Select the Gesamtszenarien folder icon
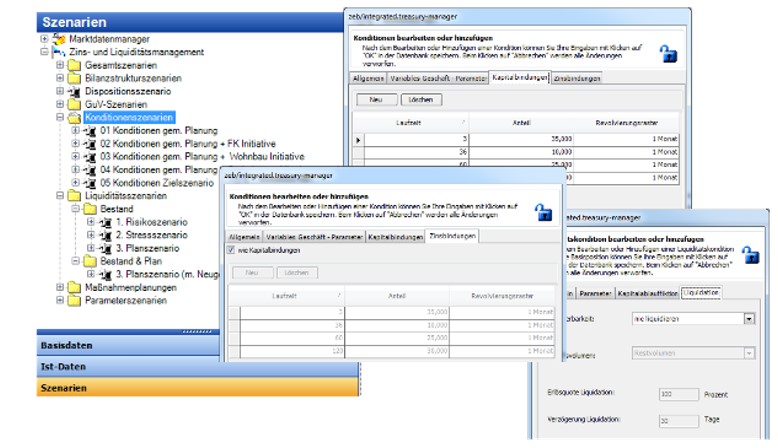The image size is (778, 448). coord(74,65)
